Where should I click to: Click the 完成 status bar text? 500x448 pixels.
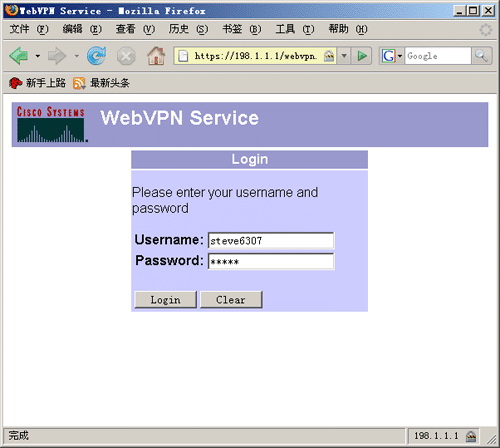19,435
